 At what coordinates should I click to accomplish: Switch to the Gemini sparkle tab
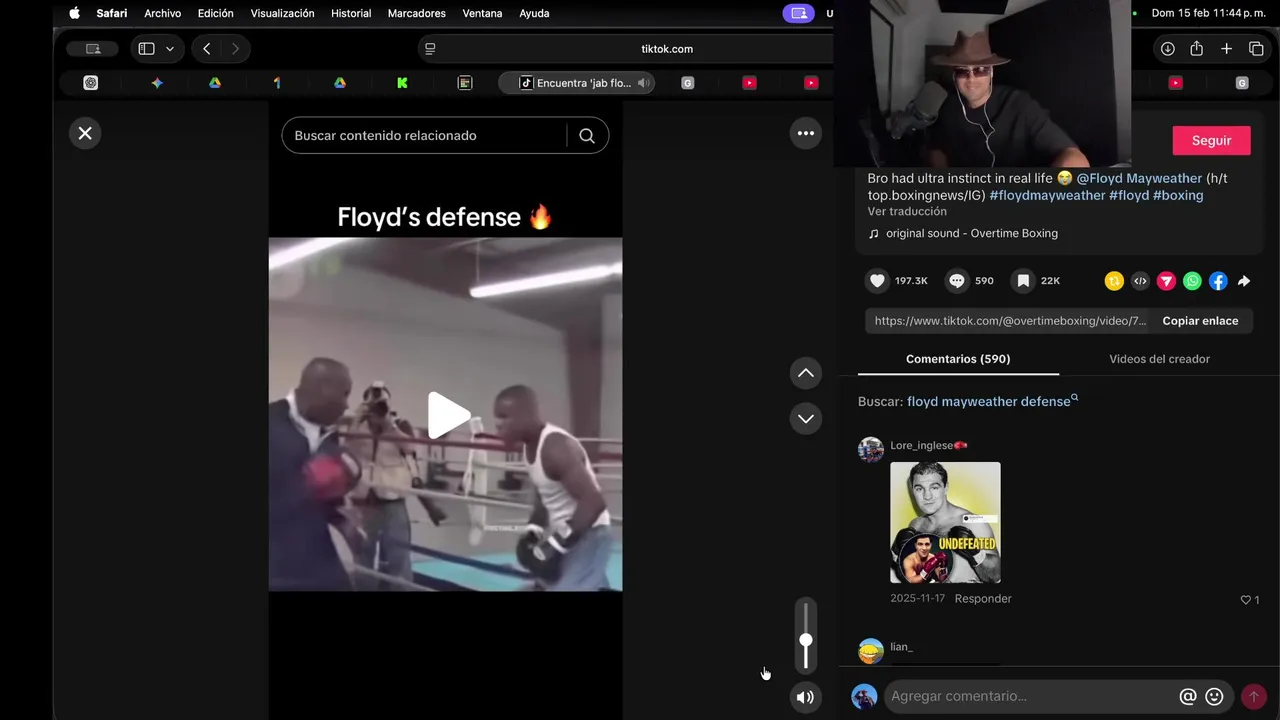click(157, 83)
